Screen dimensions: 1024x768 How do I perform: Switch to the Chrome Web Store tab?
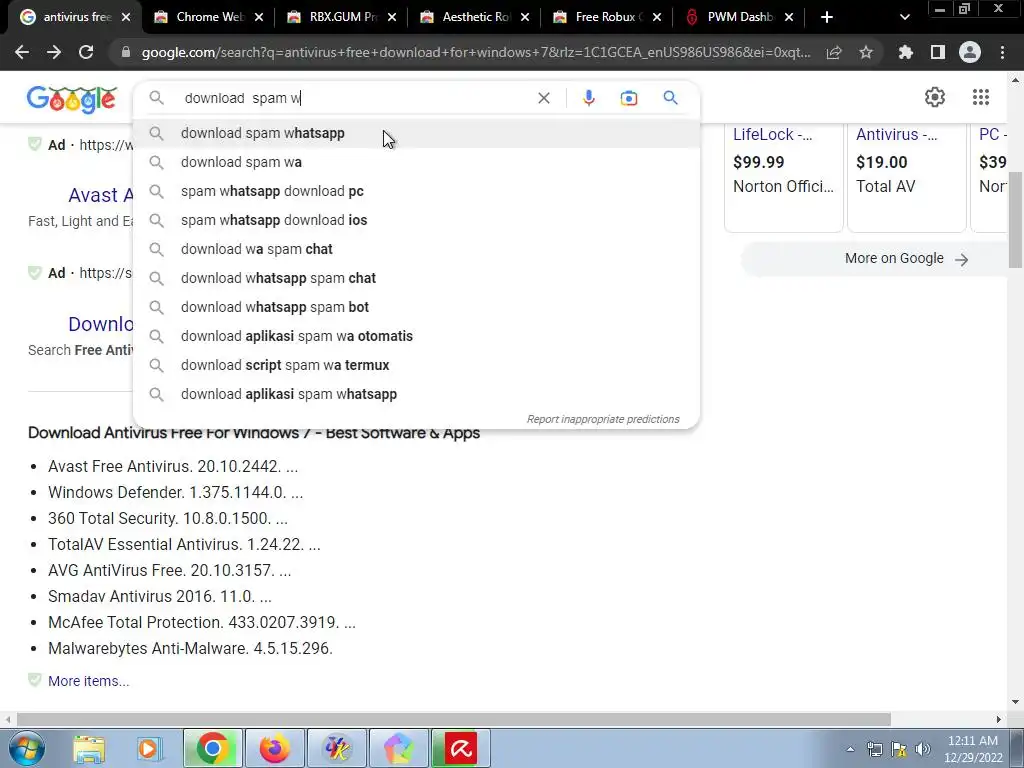(x=209, y=17)
